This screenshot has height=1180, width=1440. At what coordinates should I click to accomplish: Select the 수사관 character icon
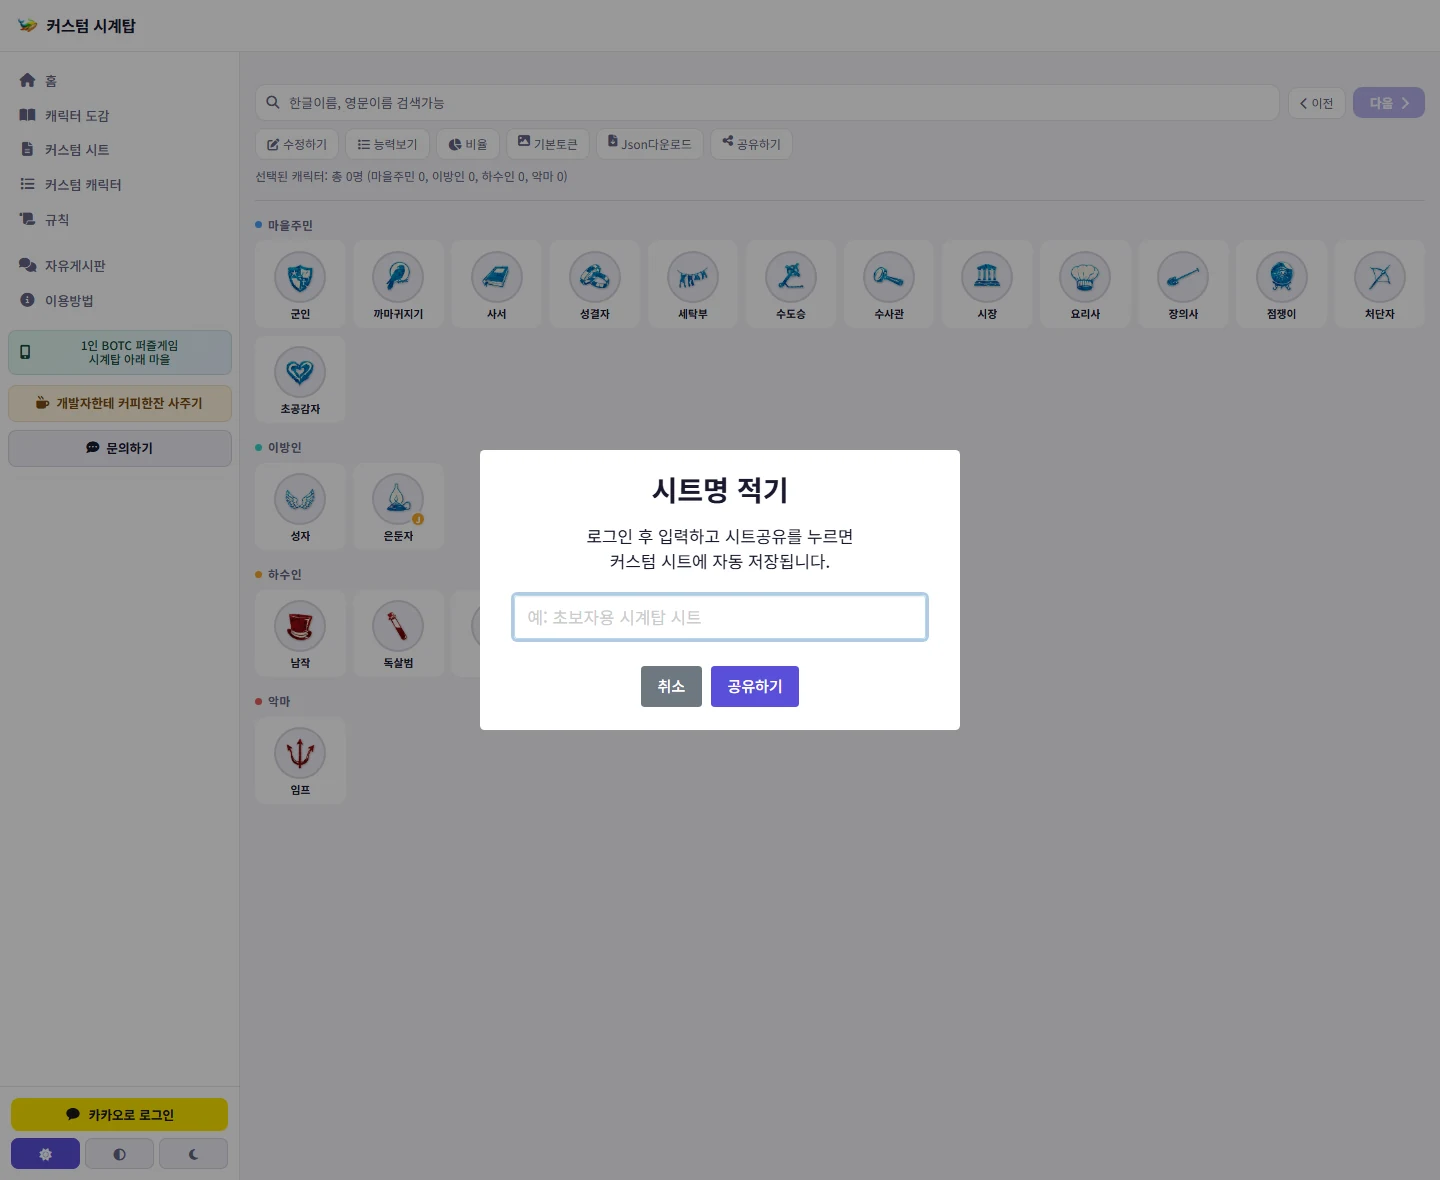coord(888,277)
